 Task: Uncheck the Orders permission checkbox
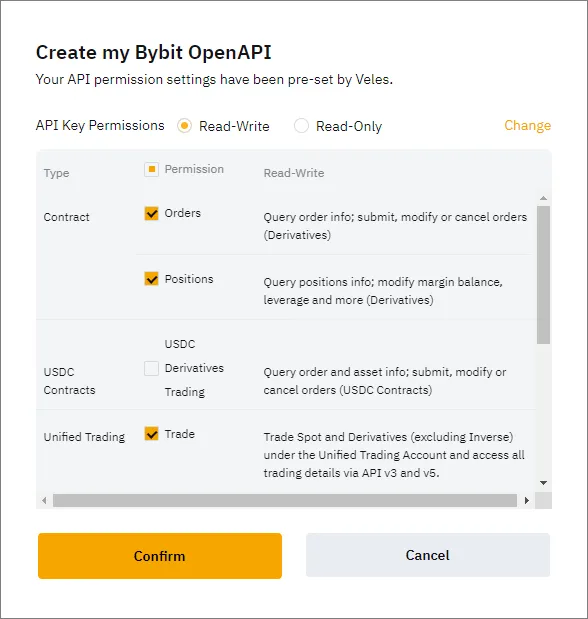151,213
